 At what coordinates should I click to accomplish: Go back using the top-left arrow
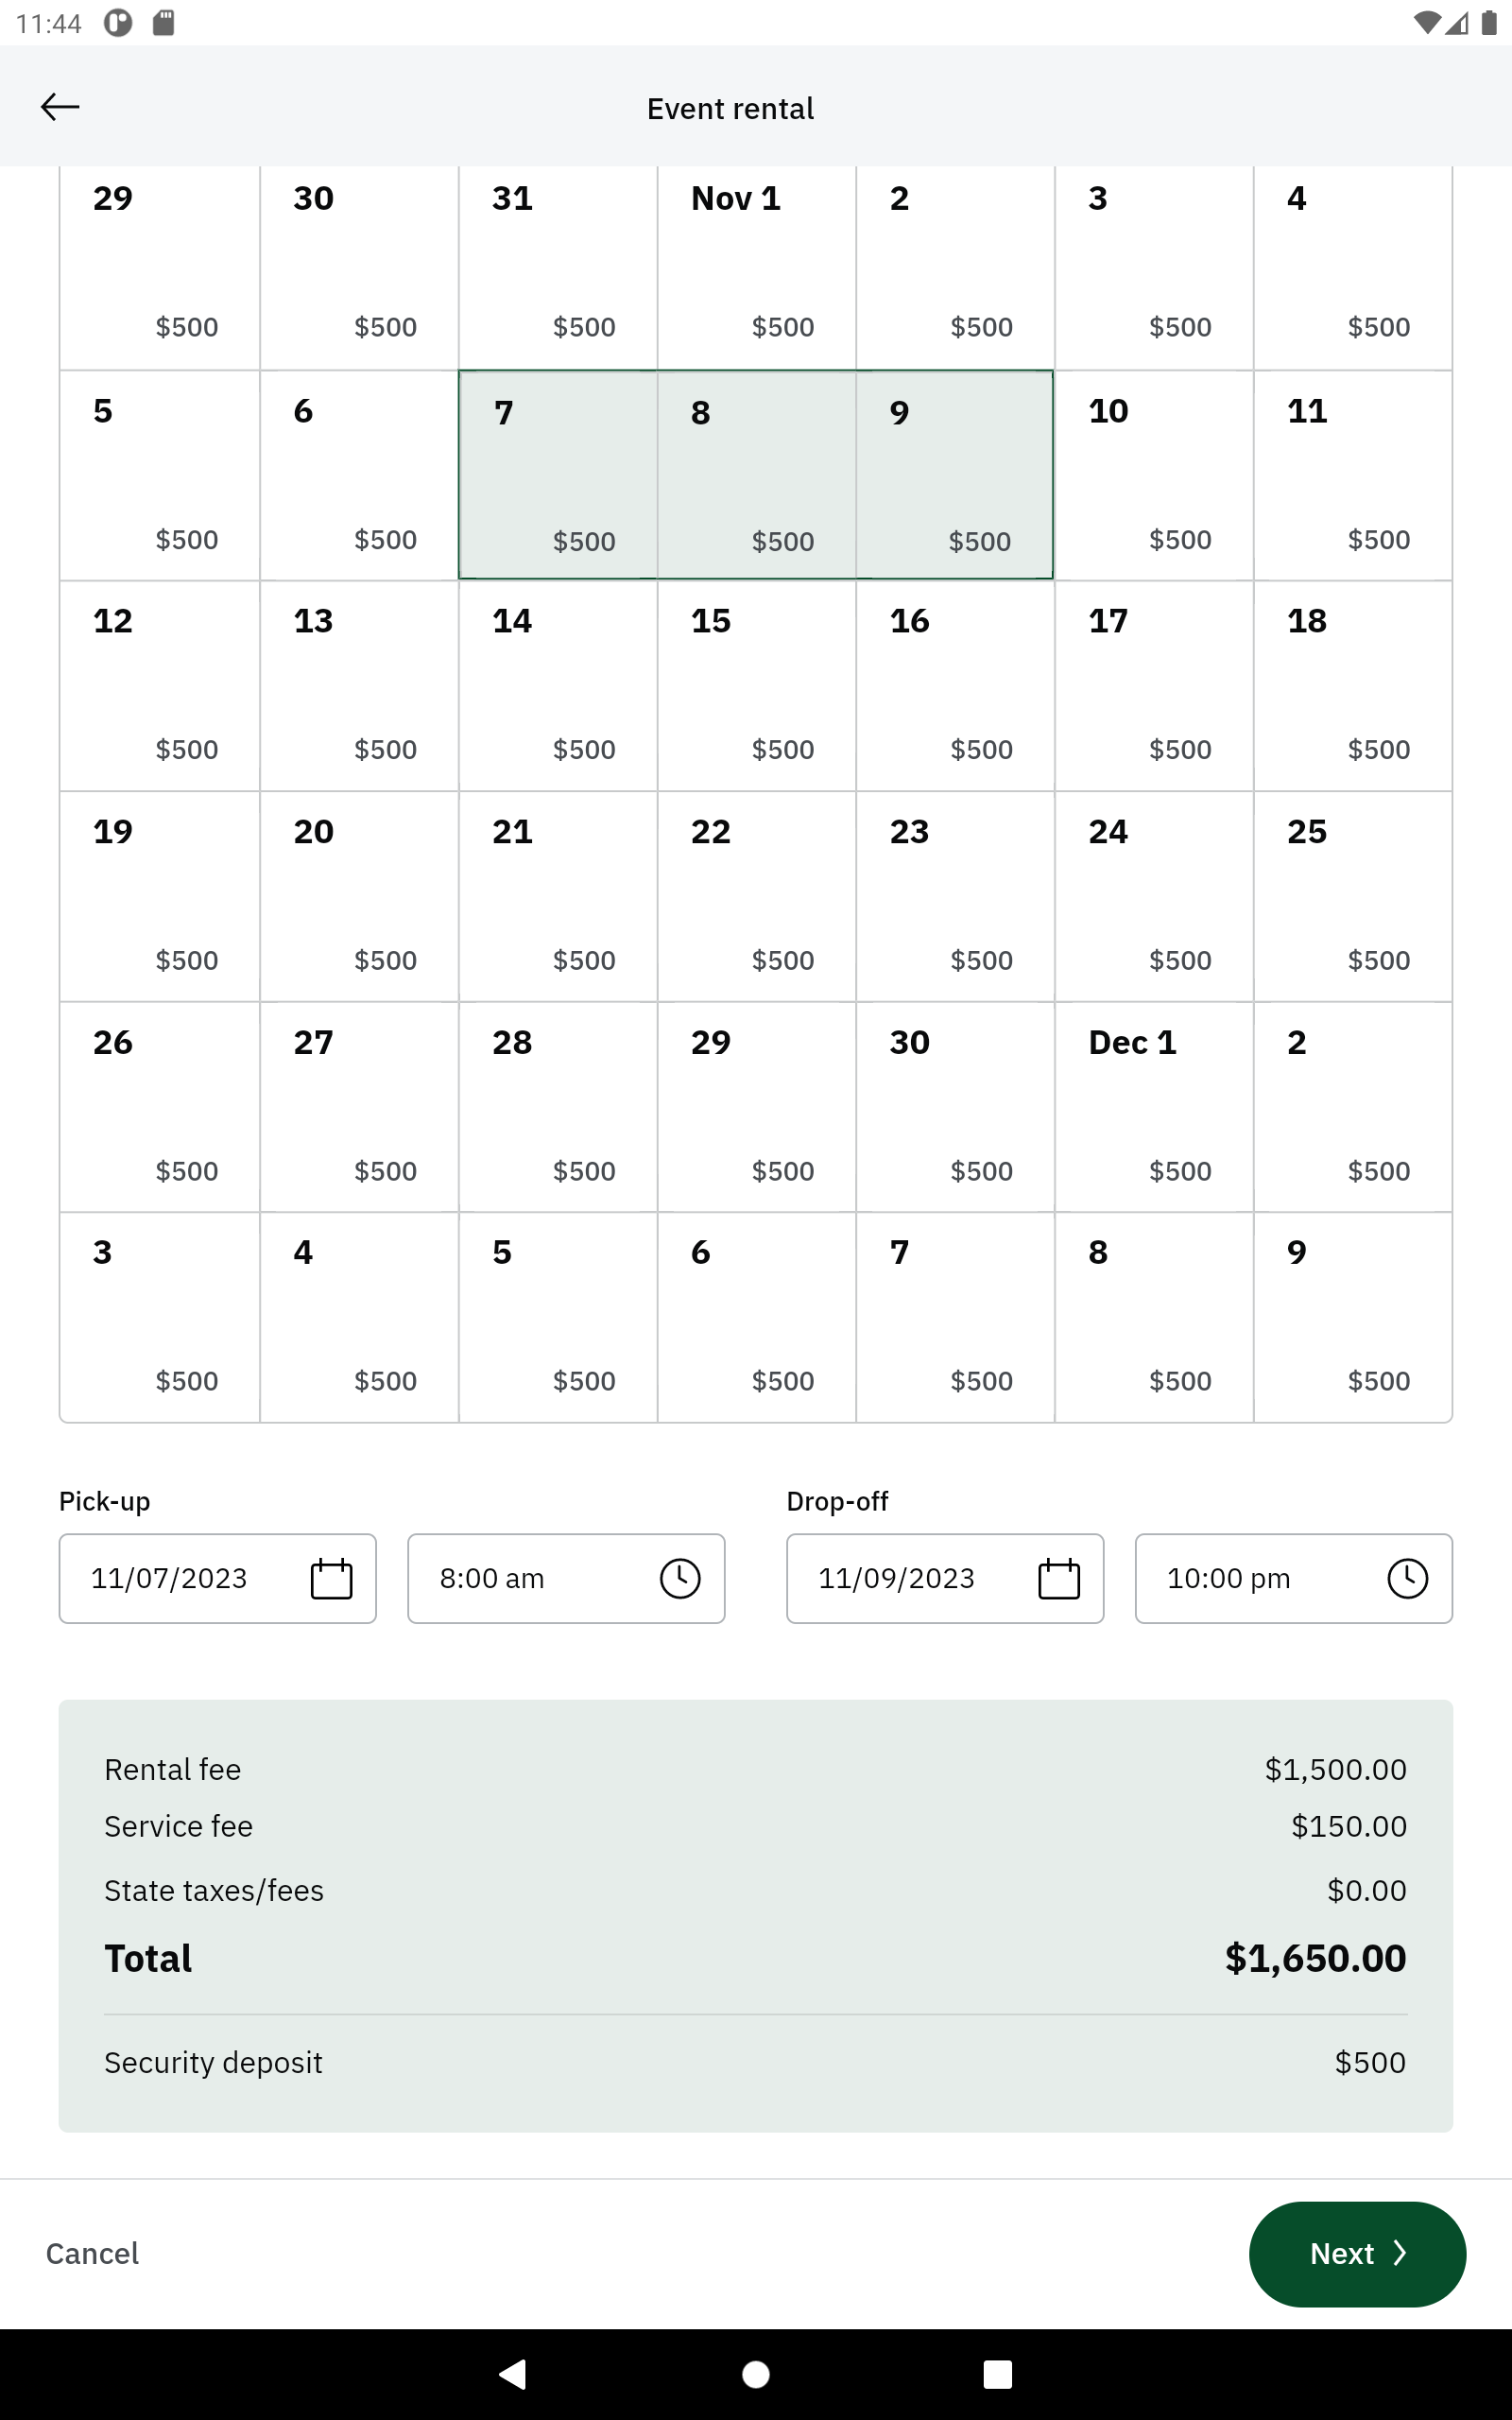60,107
